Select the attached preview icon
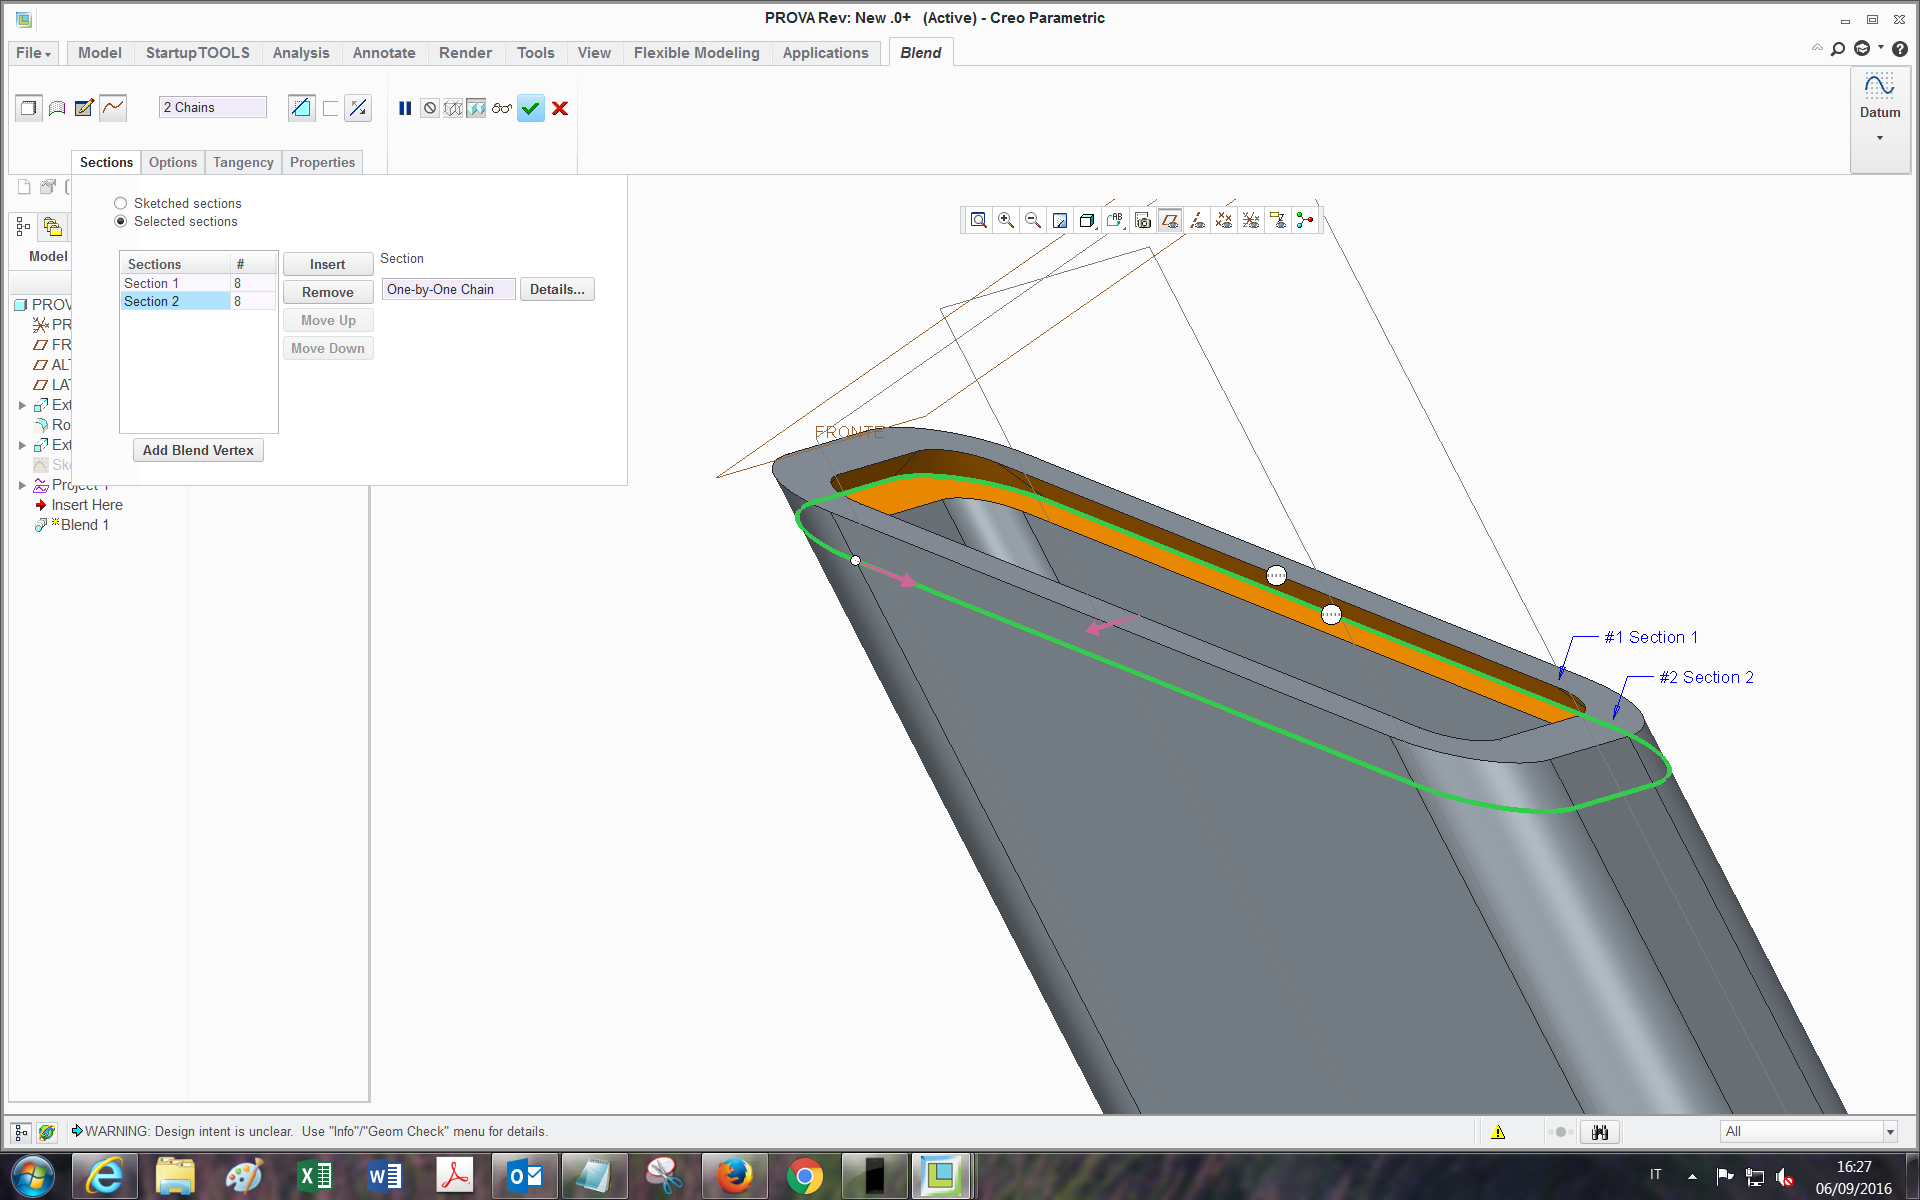 point(476,108)
